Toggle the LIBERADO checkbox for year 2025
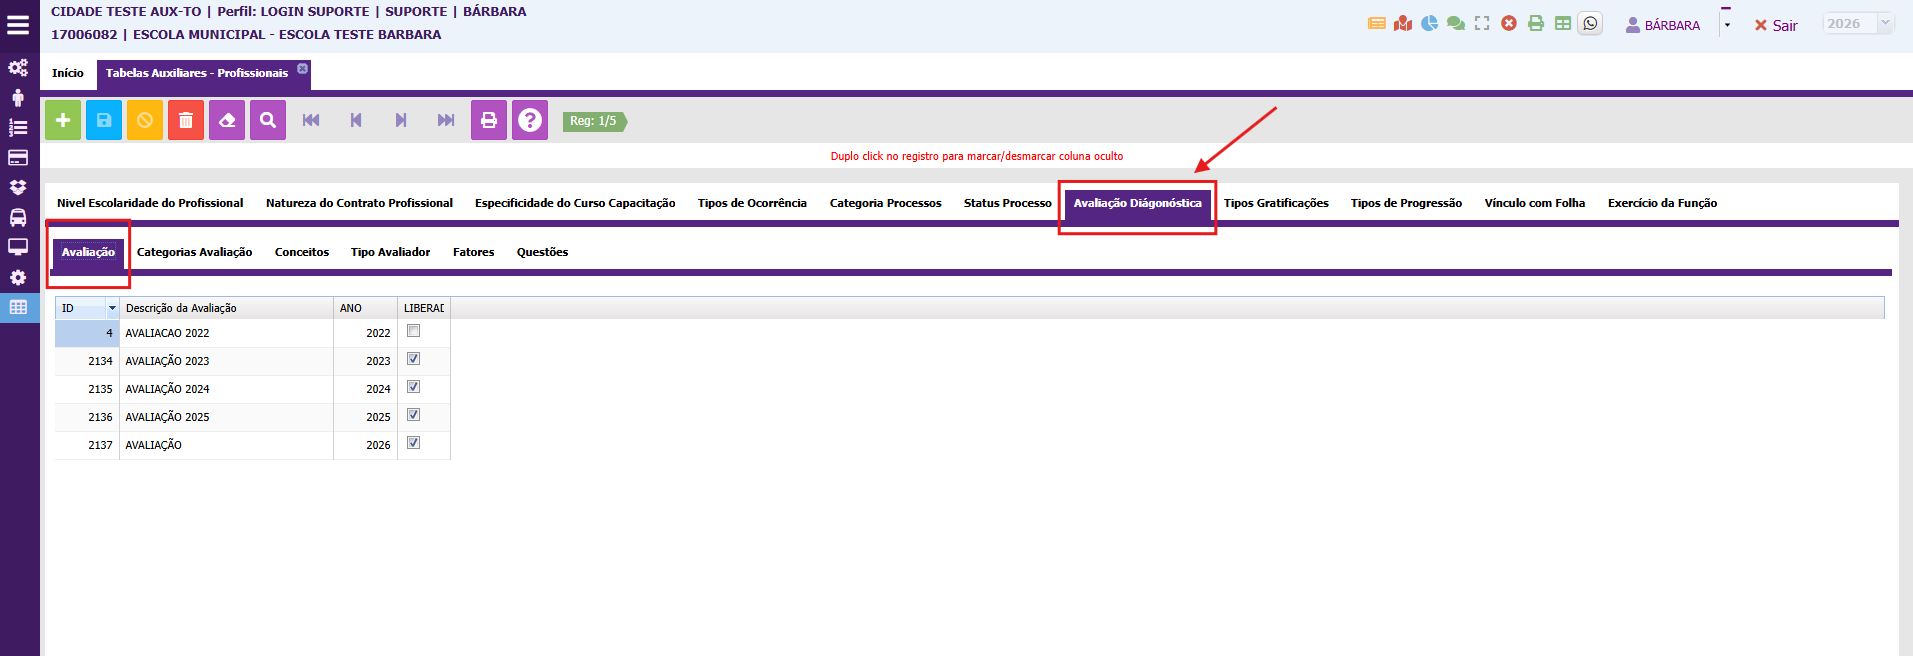Viewport: 1913px width, 656px height. click(413, 415)
